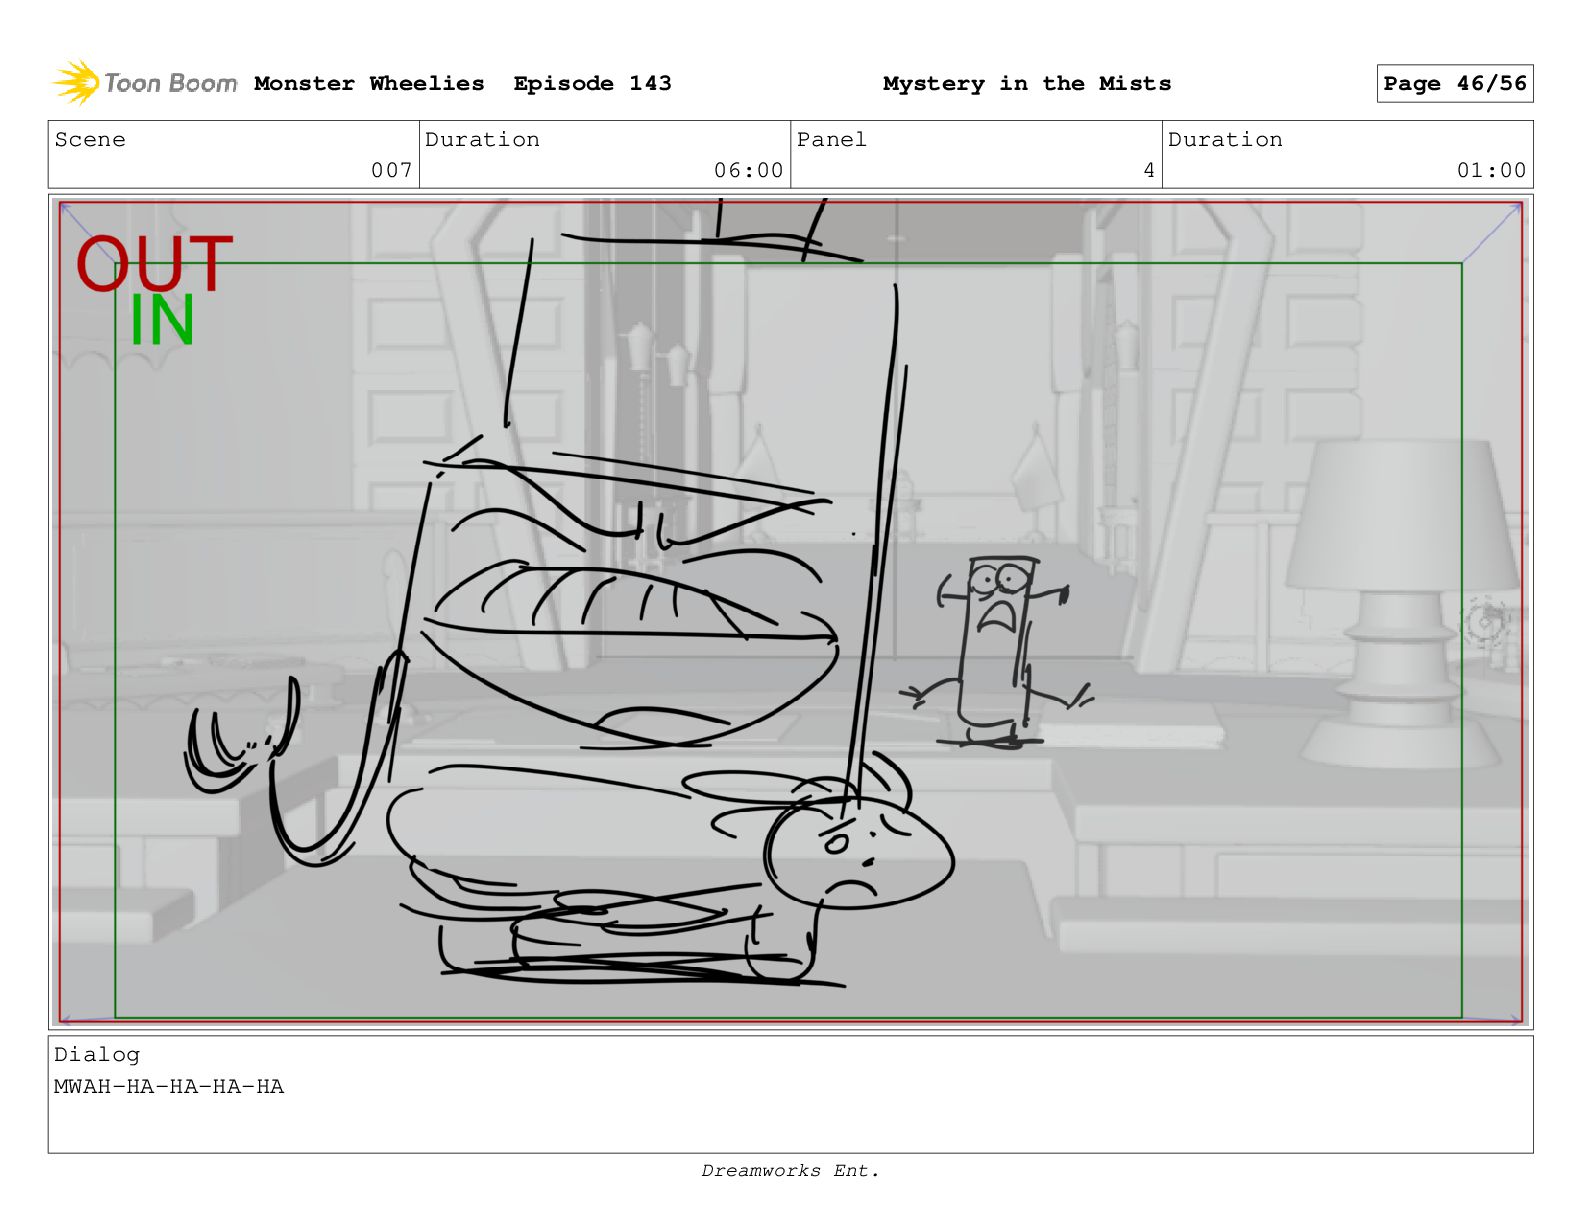Viewport: 1582px width, 1225px height.
Task: Click the 'Mystery in the Mists' episode title
Action: (x=1027, y=83)
